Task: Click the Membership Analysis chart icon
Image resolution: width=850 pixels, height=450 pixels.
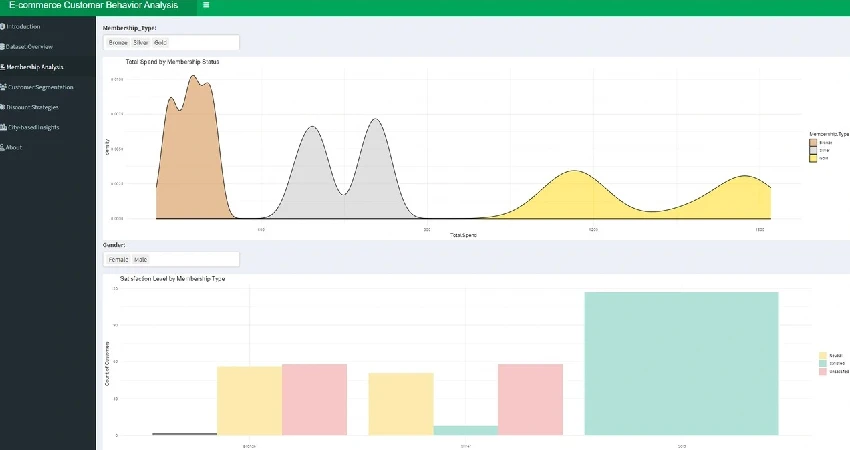Action: tap(3, 67)
